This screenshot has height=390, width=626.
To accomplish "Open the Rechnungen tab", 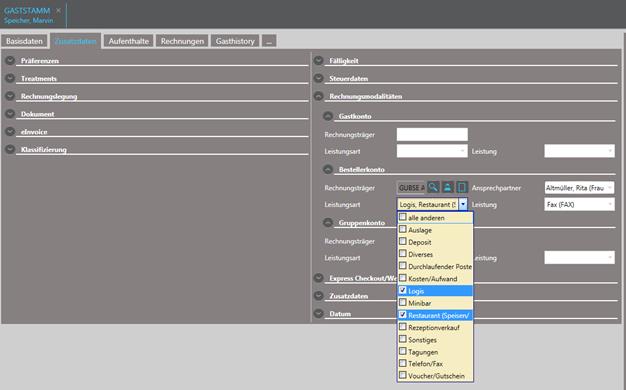I will [x=182, y=41].
